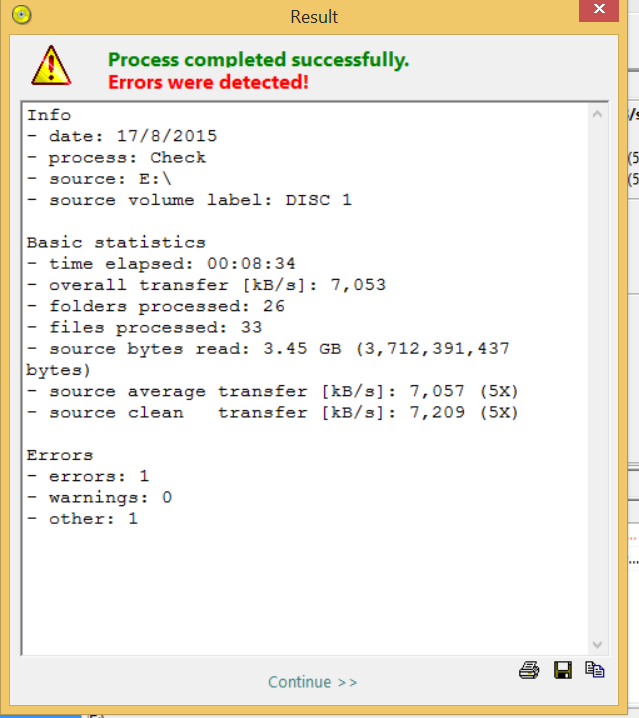This screenshot has height=718, width=639.
Task: Click the Continue >> link
Action: 312,682
